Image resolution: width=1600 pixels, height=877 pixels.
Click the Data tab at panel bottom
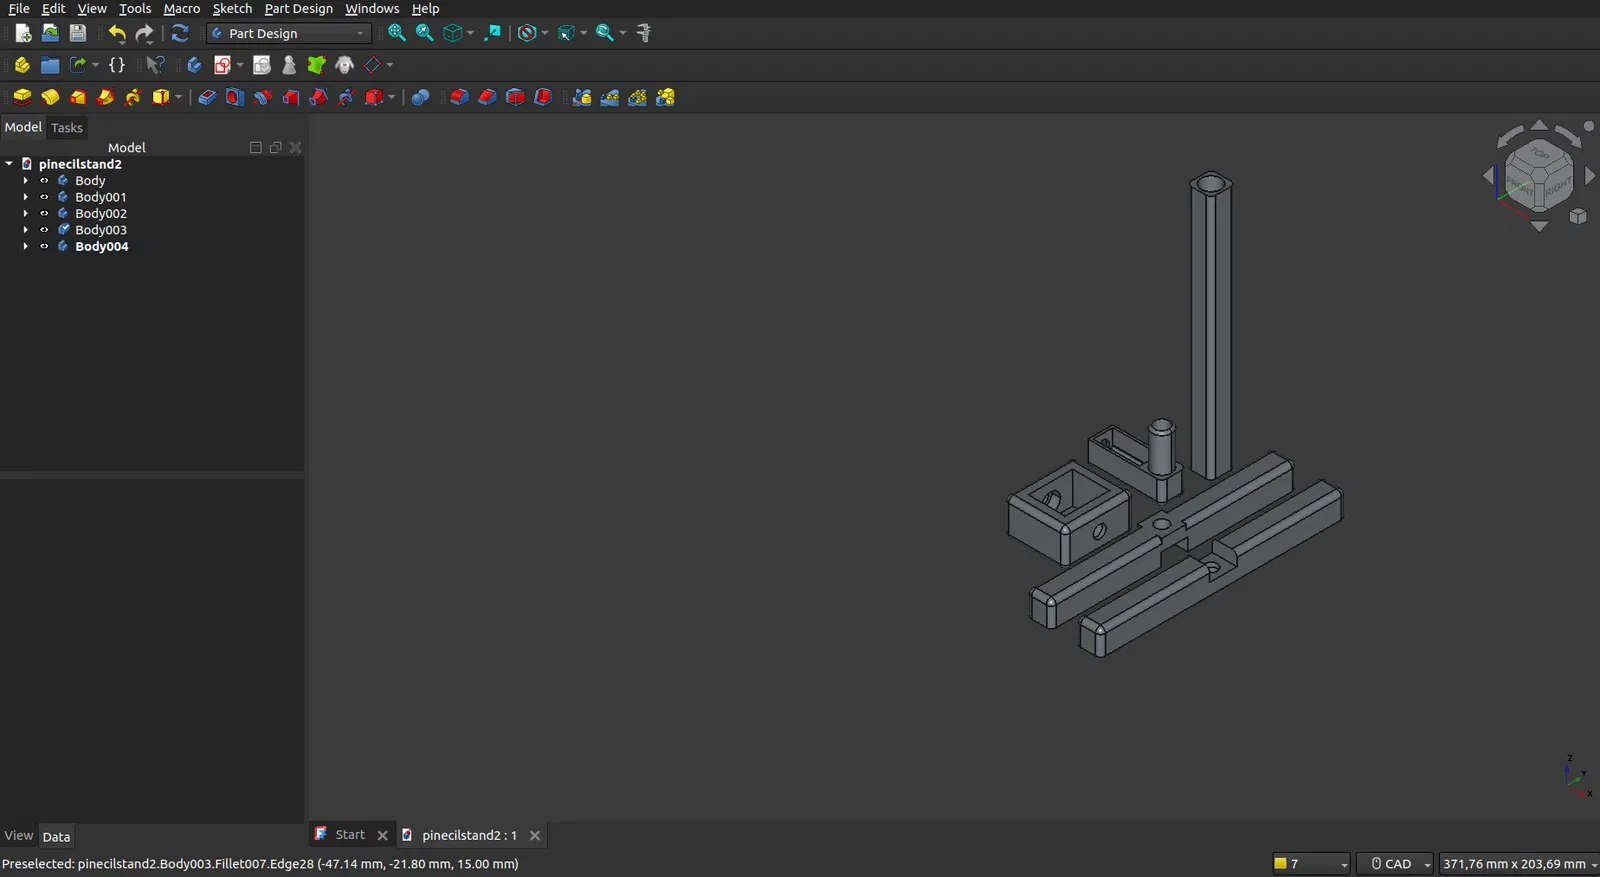(56, 837)
